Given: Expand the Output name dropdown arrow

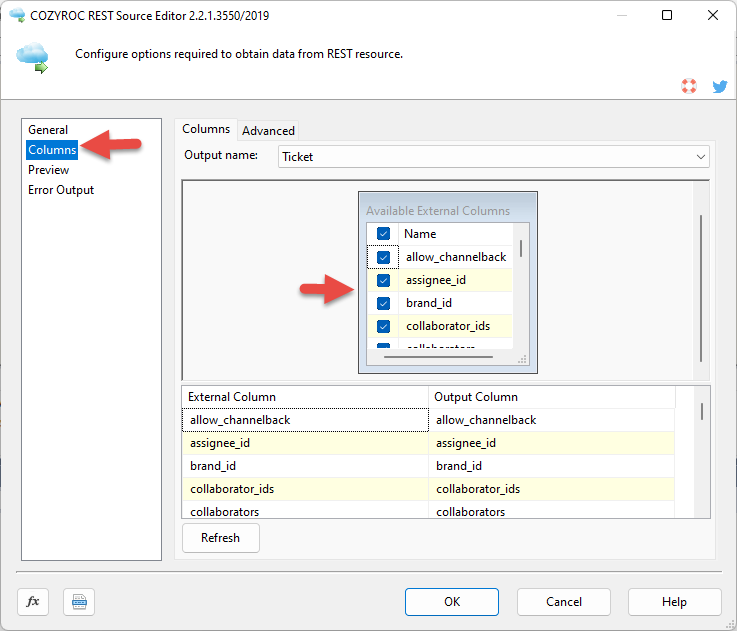Looking at the screenshot, I should point(700,157).
